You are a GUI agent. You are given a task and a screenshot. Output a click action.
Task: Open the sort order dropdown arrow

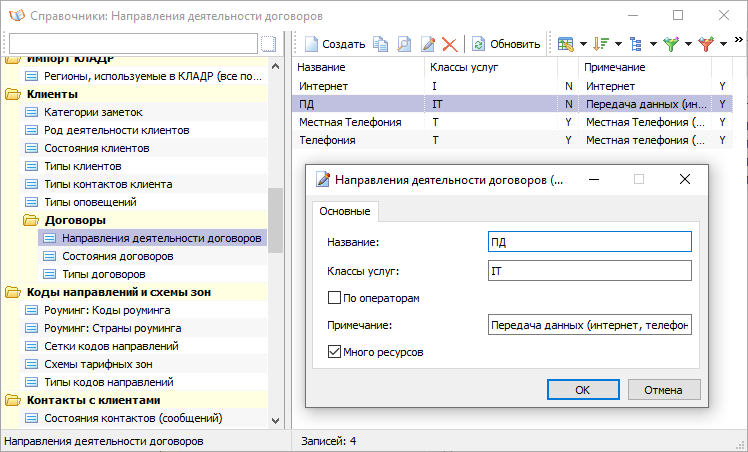point(618,44)
